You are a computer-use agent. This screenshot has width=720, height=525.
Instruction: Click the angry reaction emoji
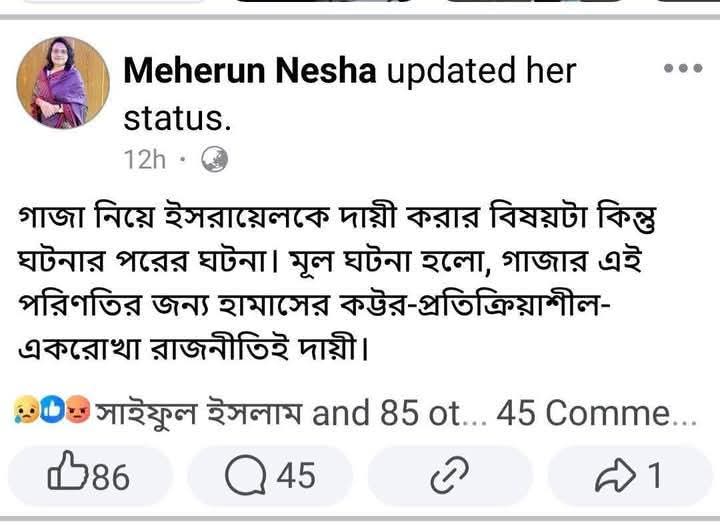77,411
